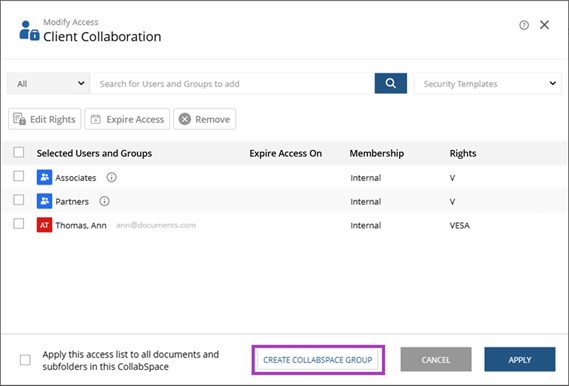This screenshot has width=569, height=386.
Task: Click Internal membership in Partners row
Action: (x=365, y=202)
